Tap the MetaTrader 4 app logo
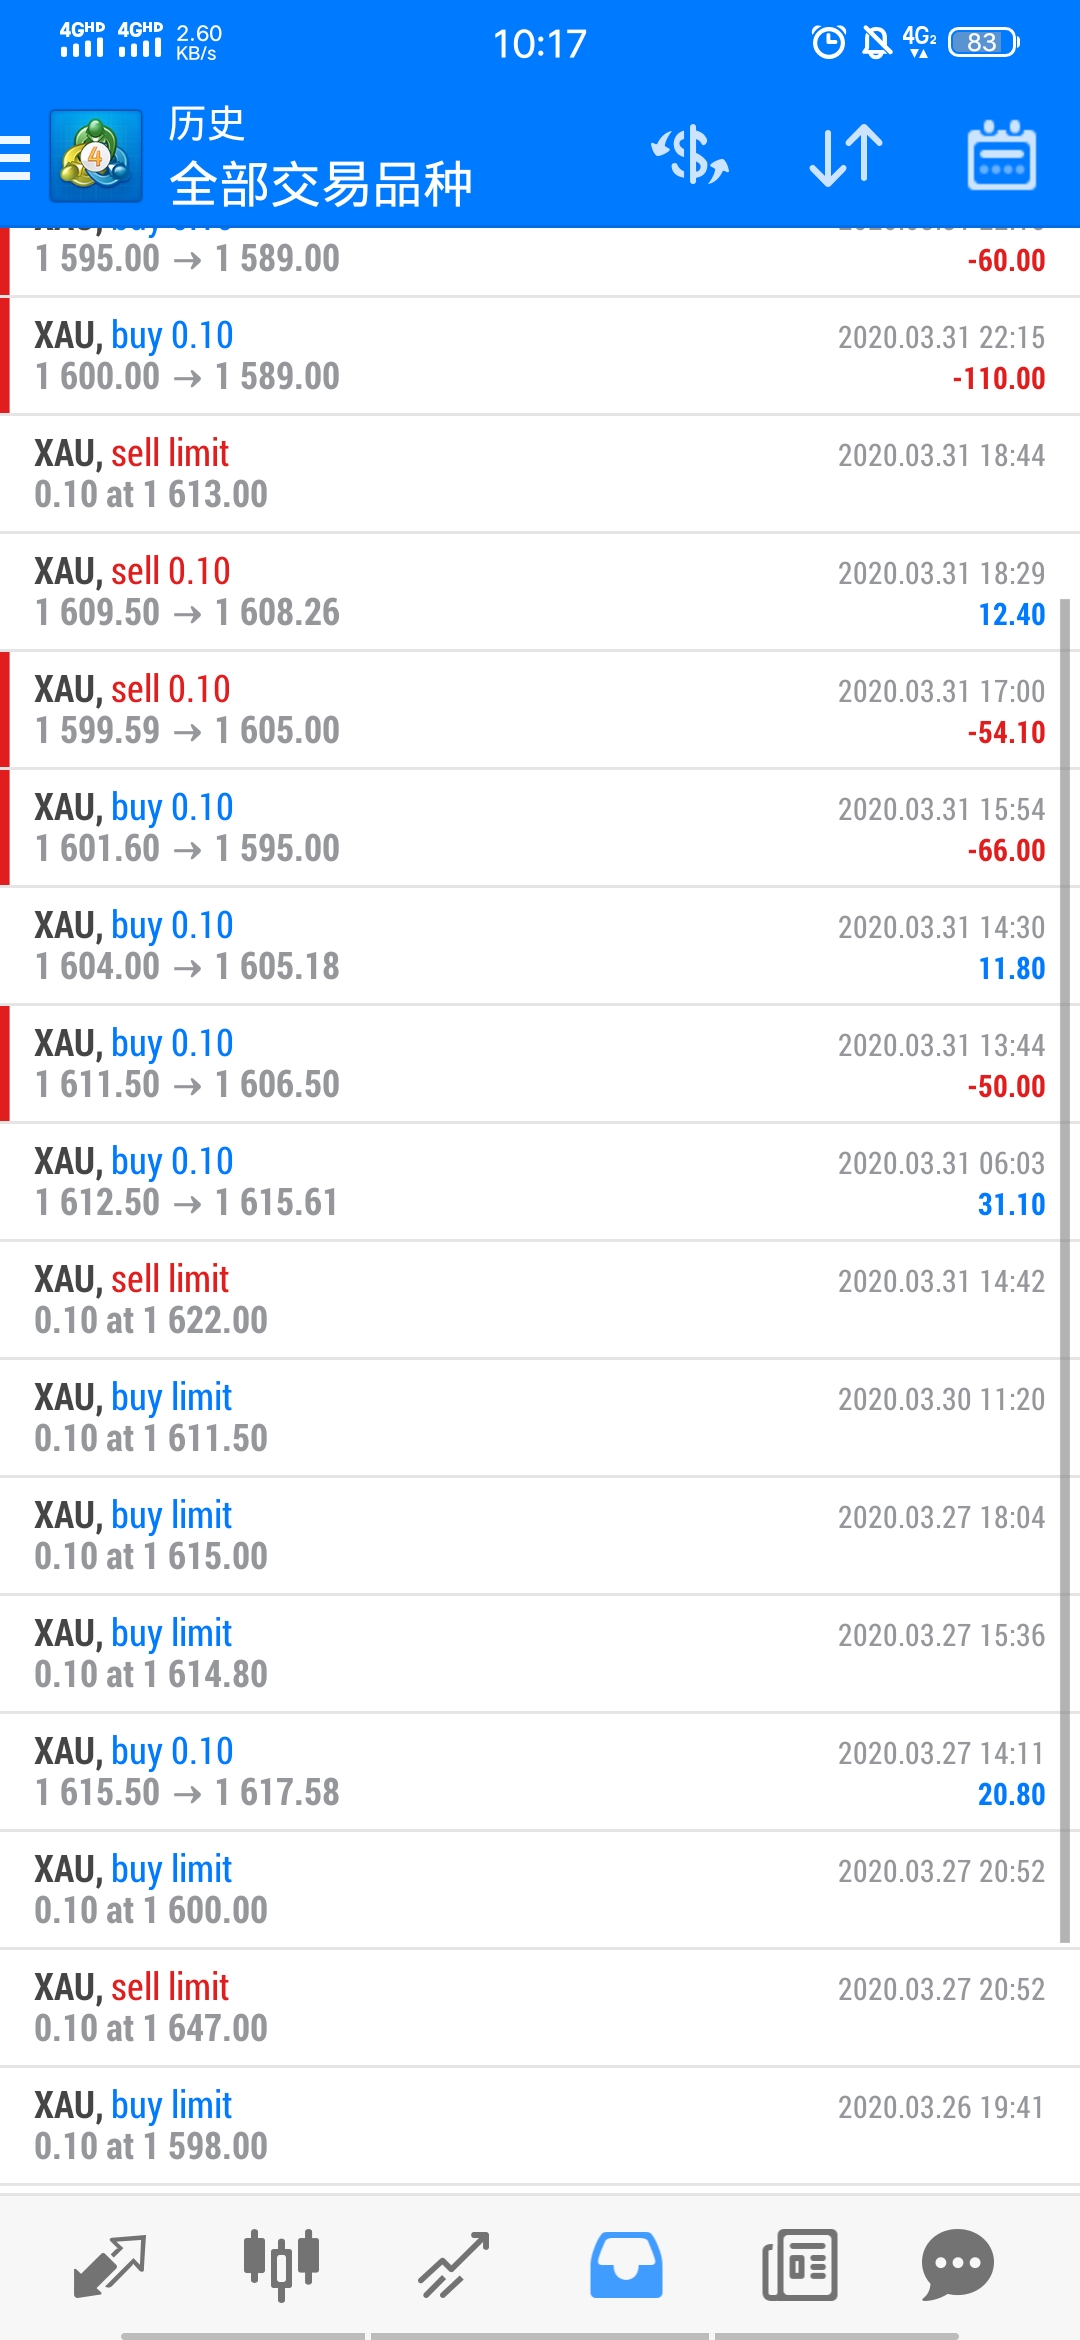This screenshot has height=2340, width=1080. click(x=96, y=156)
